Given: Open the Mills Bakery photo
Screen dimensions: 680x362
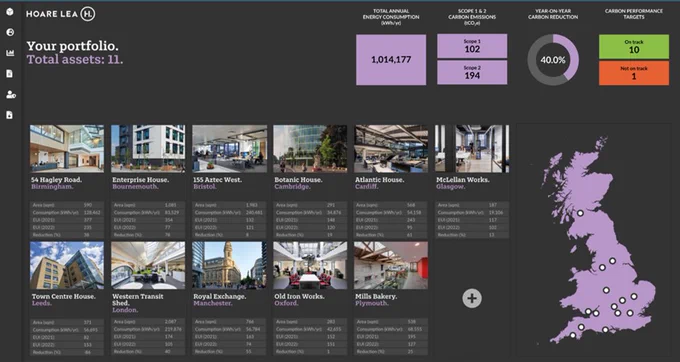Looking at the screenshot, I should click(x=391, y=265).
